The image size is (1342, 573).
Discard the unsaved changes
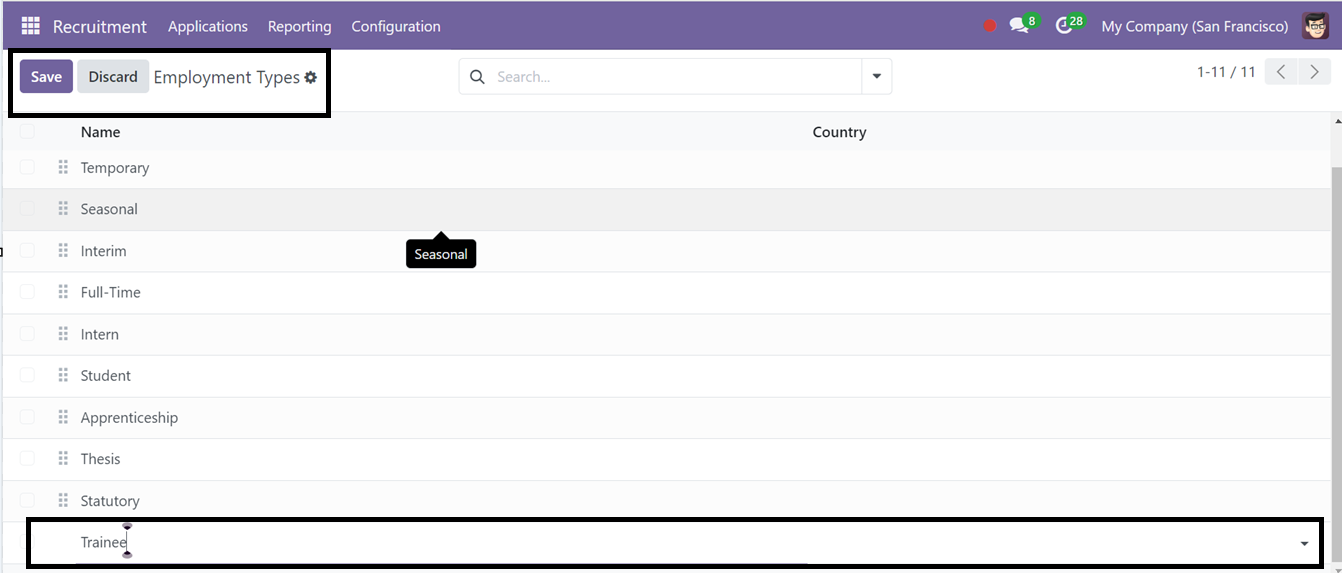pyautogui.click(x=113, y=77)
